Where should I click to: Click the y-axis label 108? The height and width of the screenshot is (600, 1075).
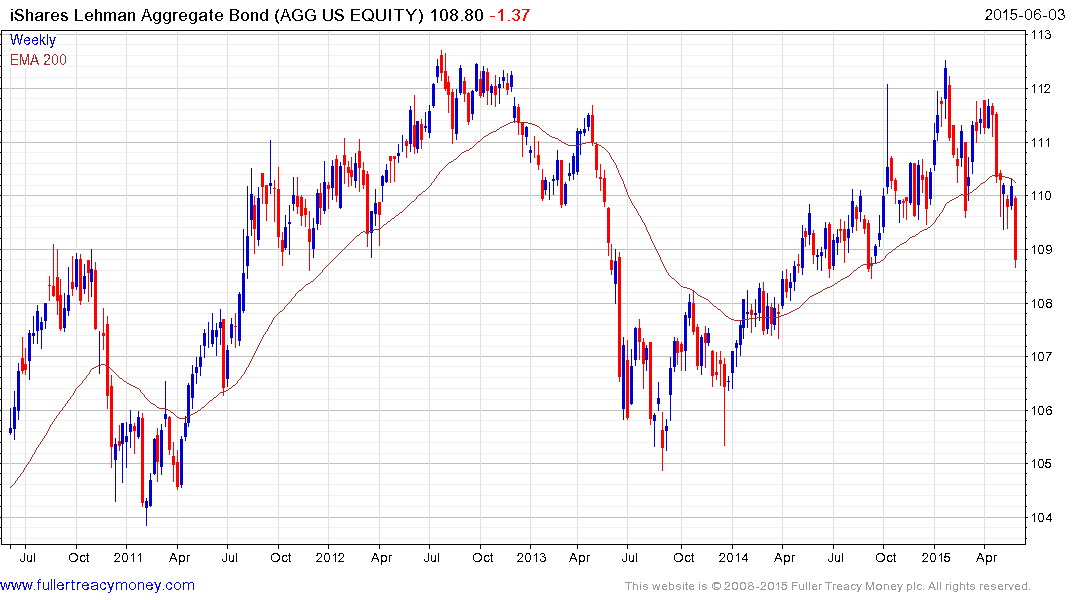tap(1041, 303)
